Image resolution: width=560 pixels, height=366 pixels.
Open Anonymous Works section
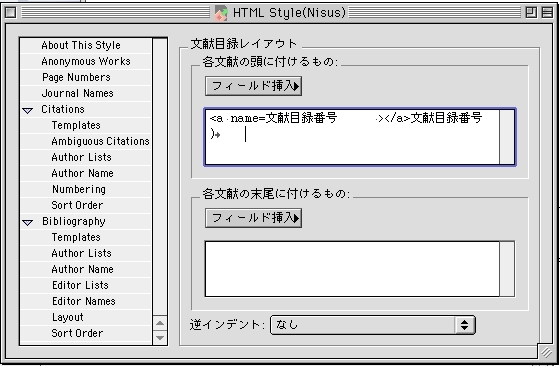click(x=86, y=61)
